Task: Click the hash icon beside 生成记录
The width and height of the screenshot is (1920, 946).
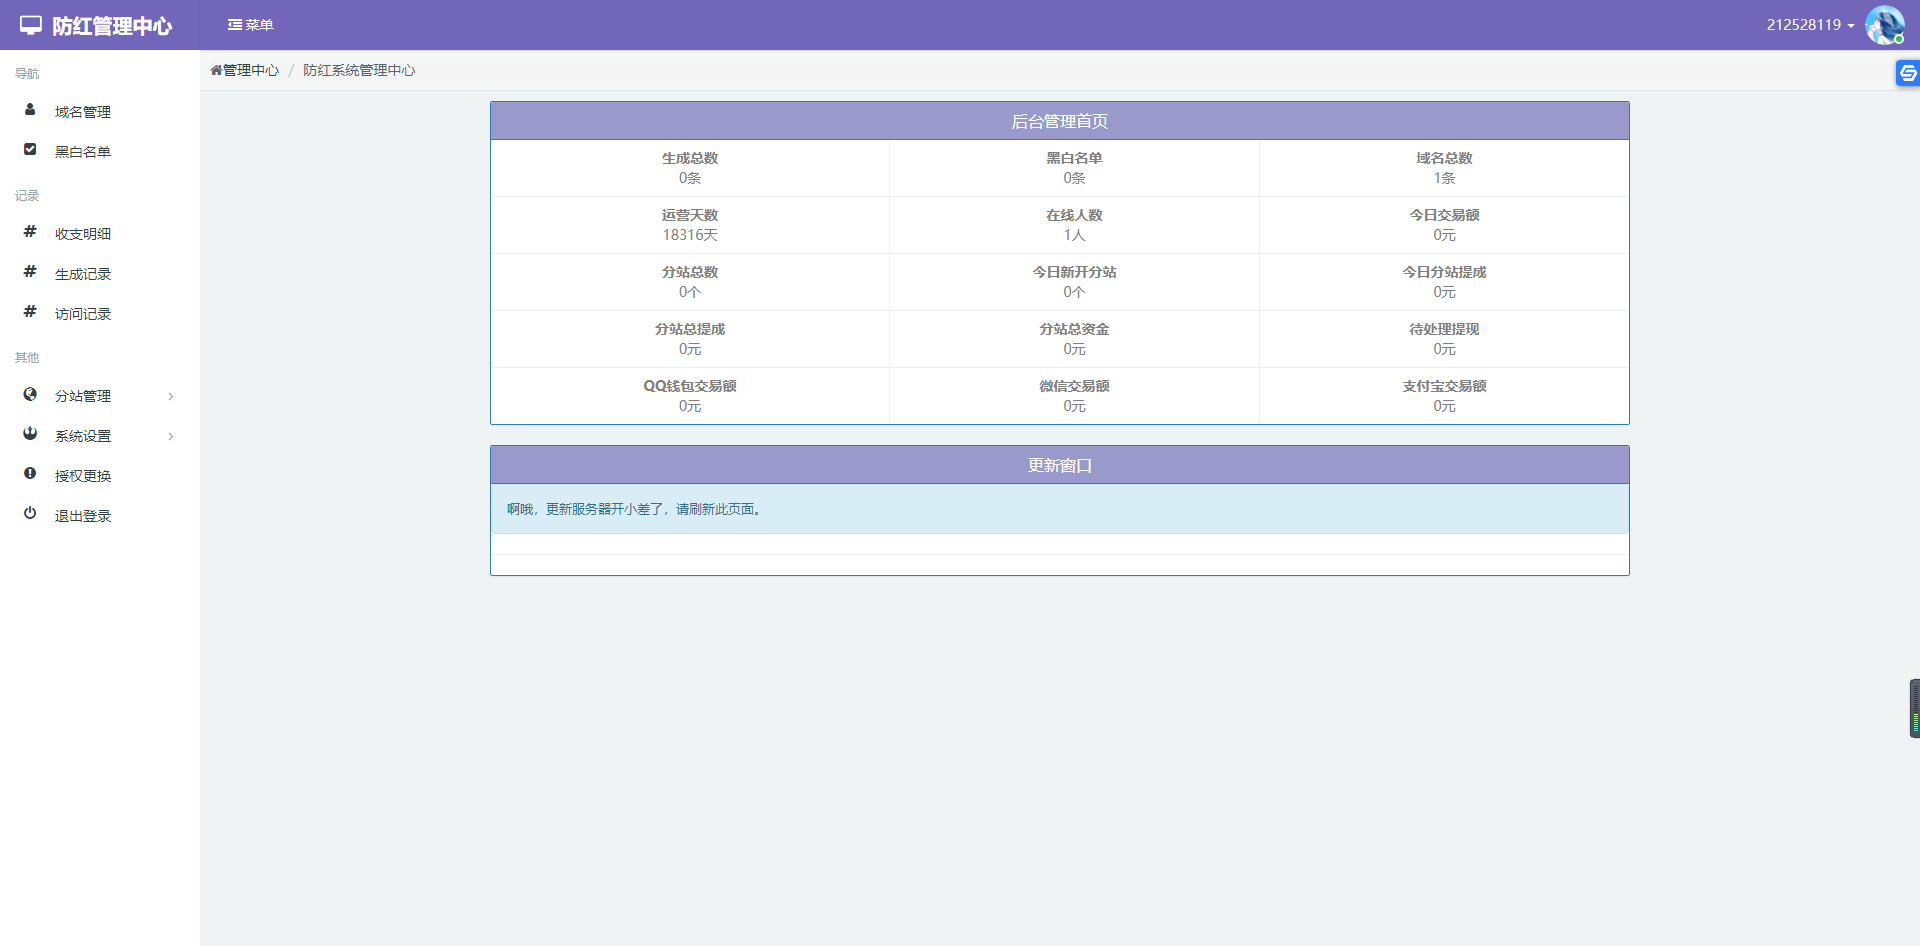Action: [x=30, y=272]
